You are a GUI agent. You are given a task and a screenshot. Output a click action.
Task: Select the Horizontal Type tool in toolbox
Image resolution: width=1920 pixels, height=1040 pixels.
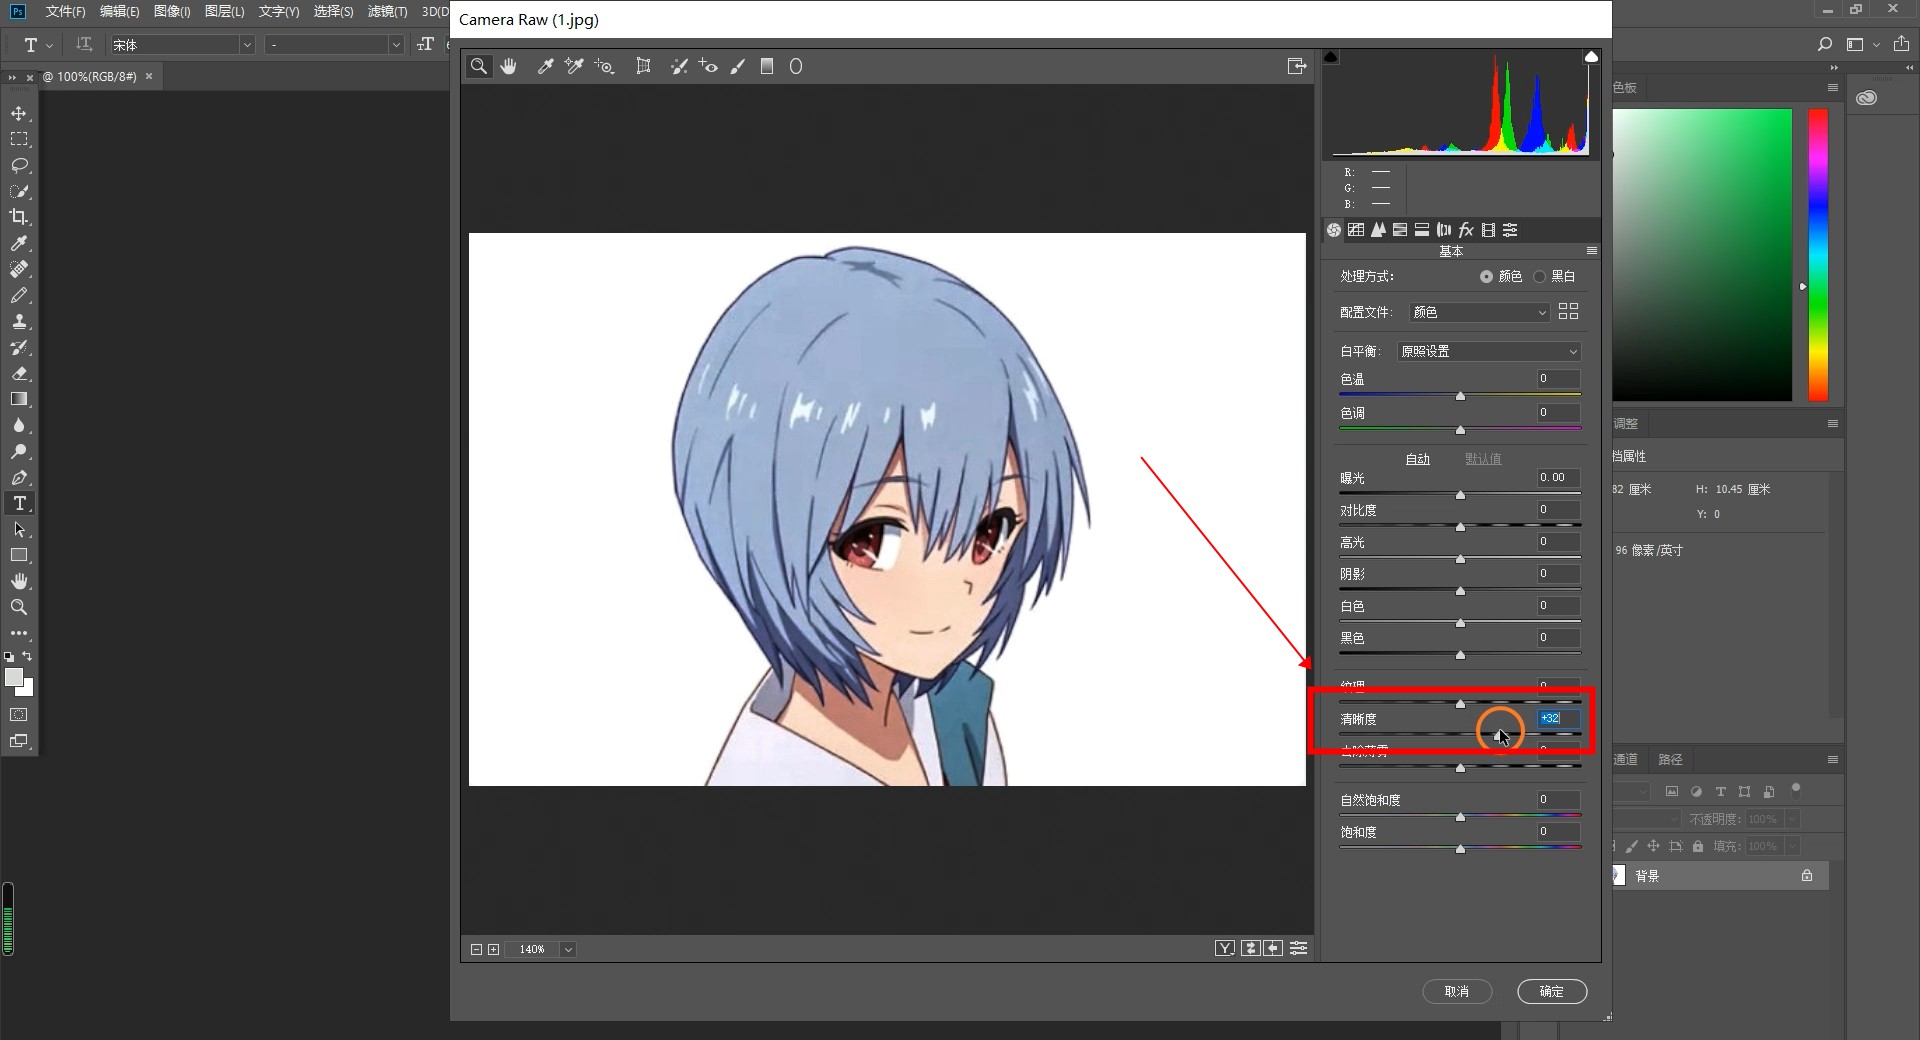(19, 503)
